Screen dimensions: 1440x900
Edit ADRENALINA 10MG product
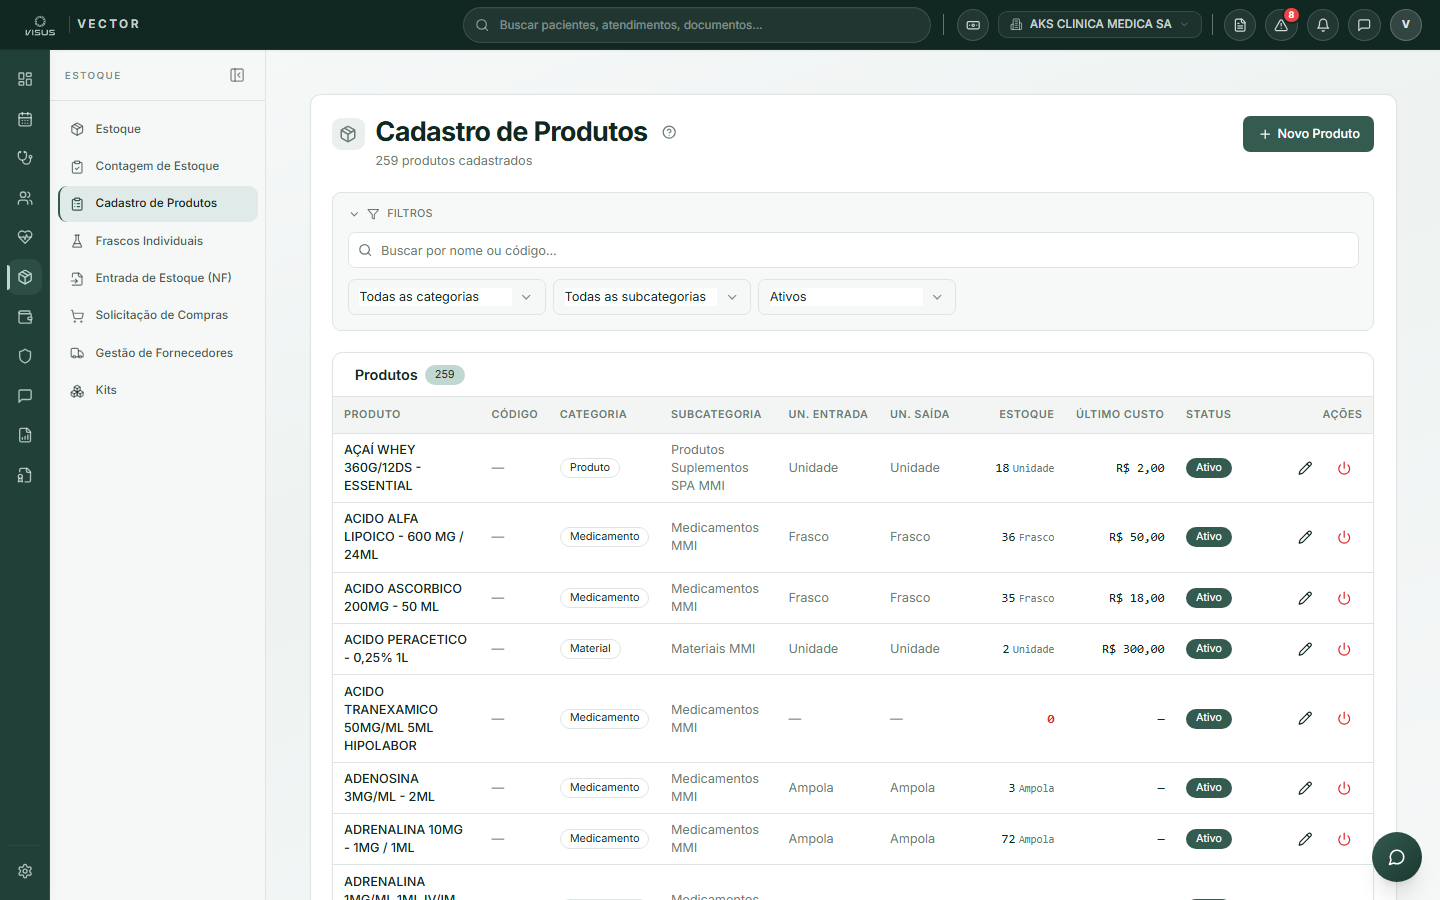pos(1305,839)
